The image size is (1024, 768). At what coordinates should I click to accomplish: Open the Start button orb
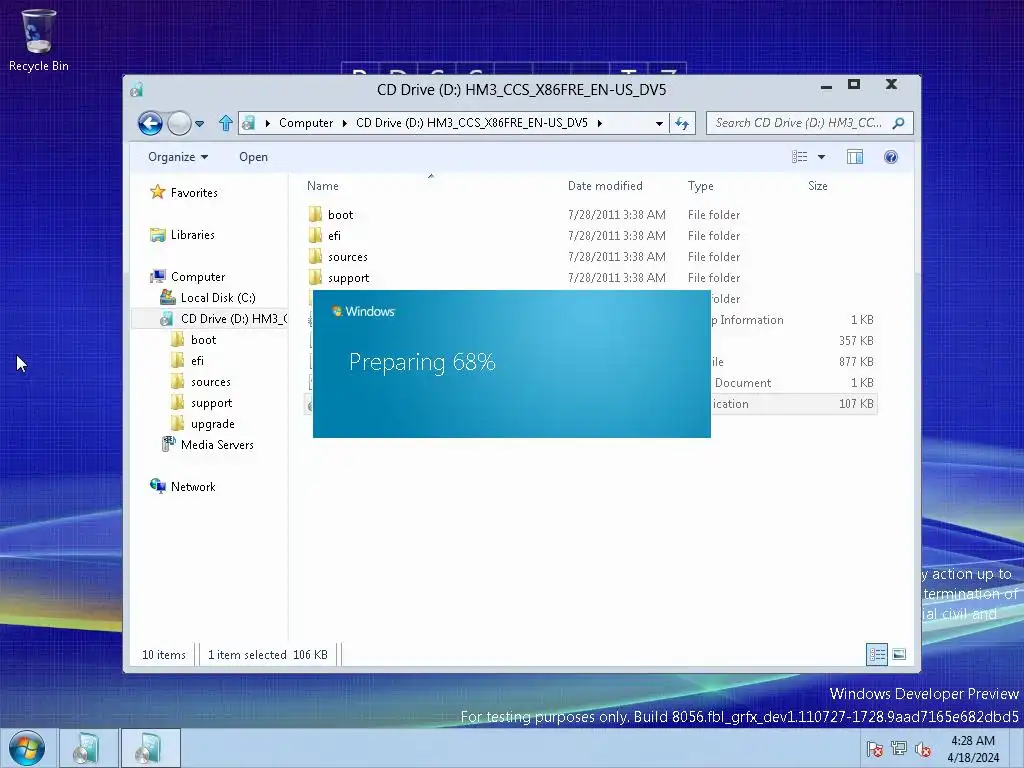point(27,748)
